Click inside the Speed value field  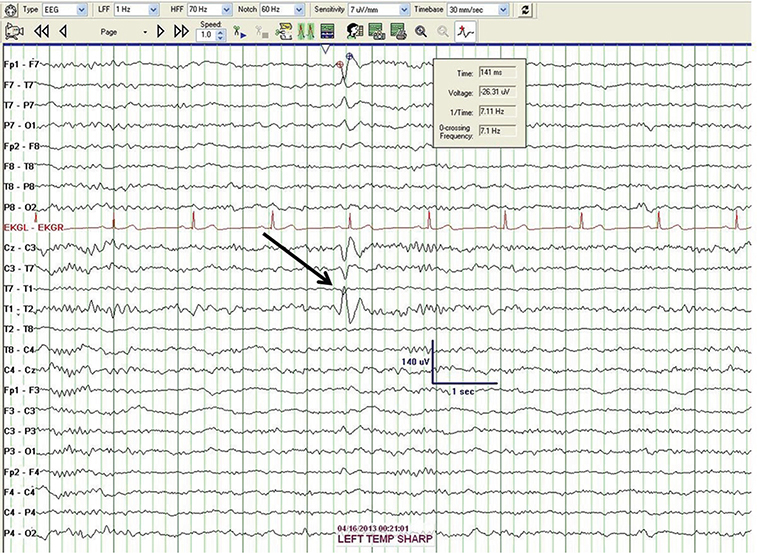[x=205, y=35]
